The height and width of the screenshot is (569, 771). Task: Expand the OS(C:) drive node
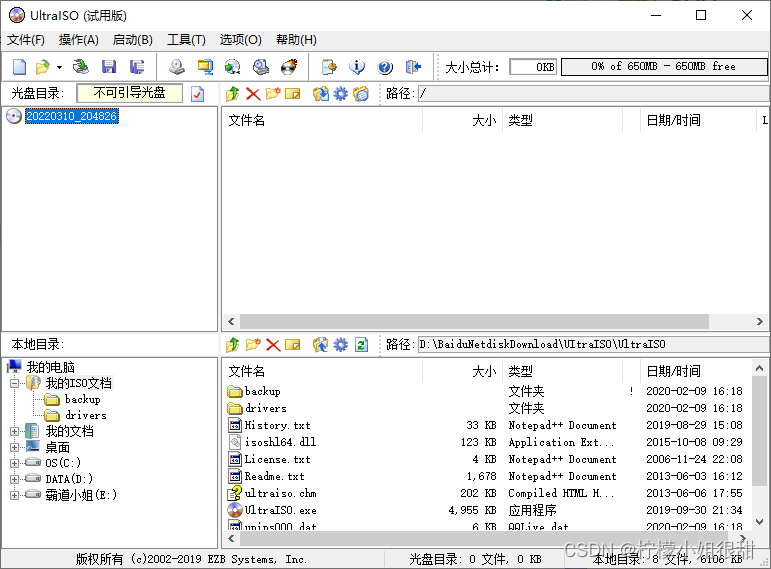pos(15,463)
